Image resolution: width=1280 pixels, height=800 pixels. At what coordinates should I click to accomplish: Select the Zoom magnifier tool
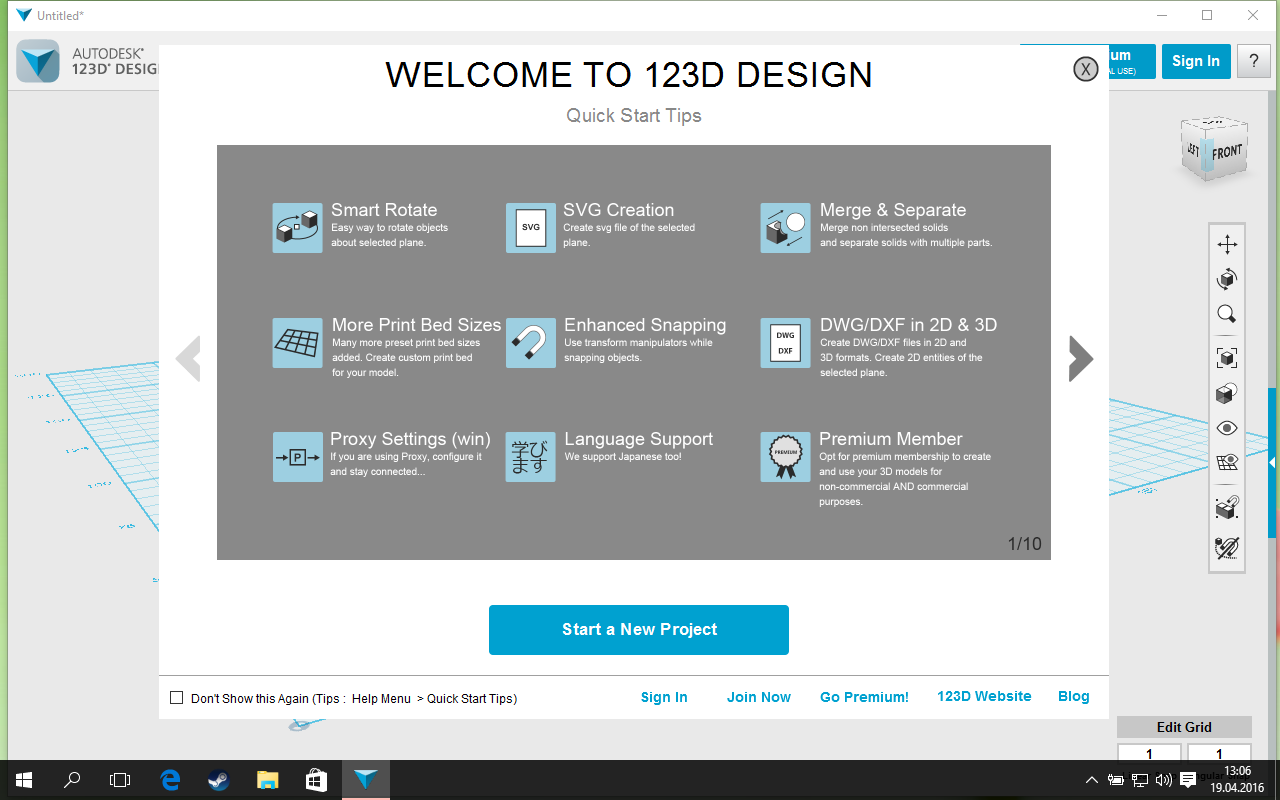point(1227,314)
